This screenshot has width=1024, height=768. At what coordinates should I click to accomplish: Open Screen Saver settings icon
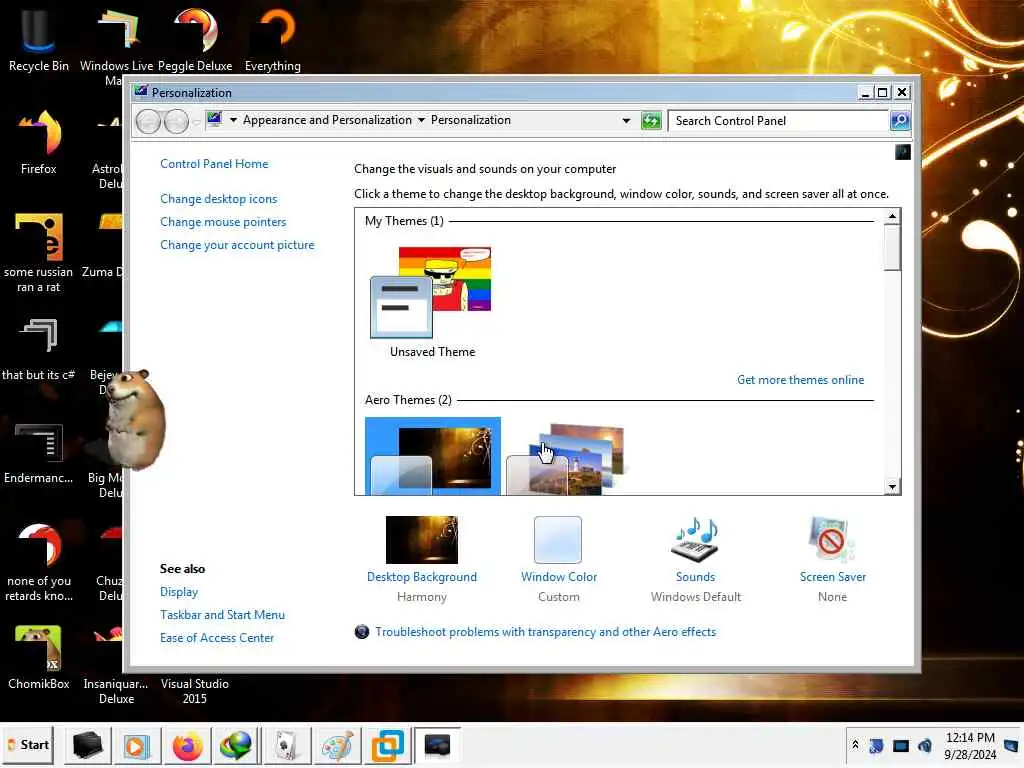(x=831, y=539)
